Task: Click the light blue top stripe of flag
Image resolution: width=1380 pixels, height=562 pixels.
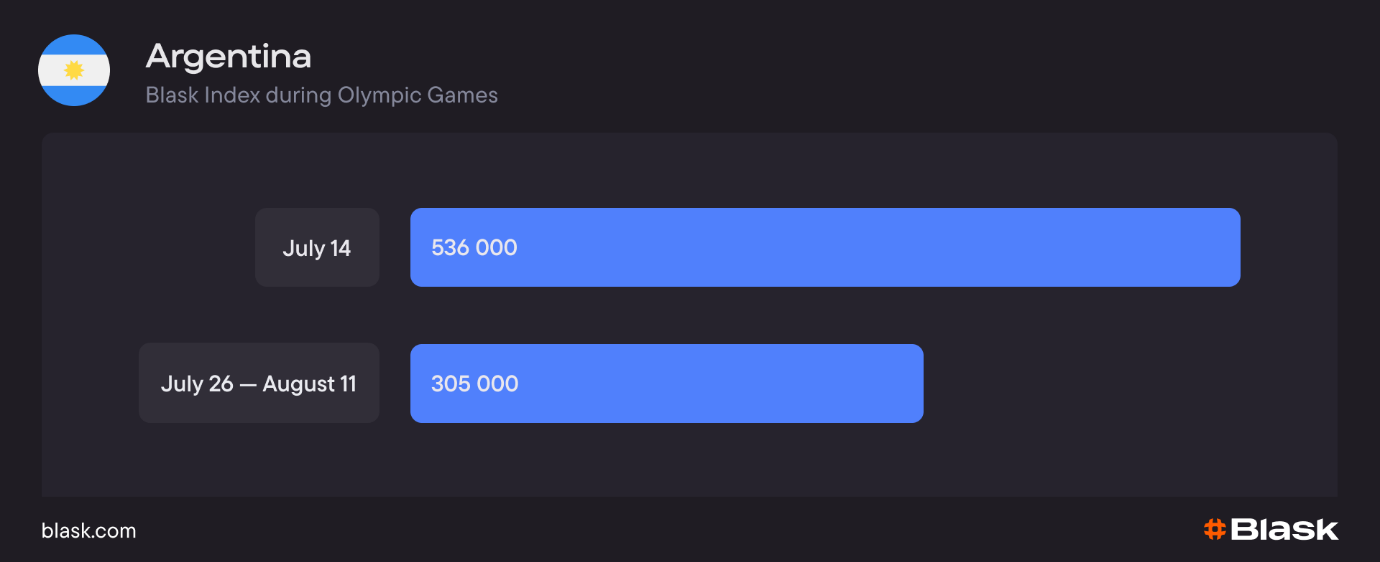Action: [74, 46]
